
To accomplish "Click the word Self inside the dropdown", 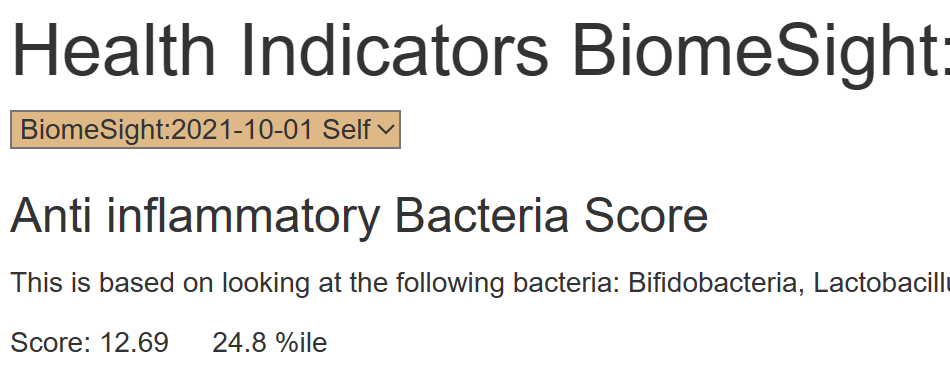I will pos(347,130).
